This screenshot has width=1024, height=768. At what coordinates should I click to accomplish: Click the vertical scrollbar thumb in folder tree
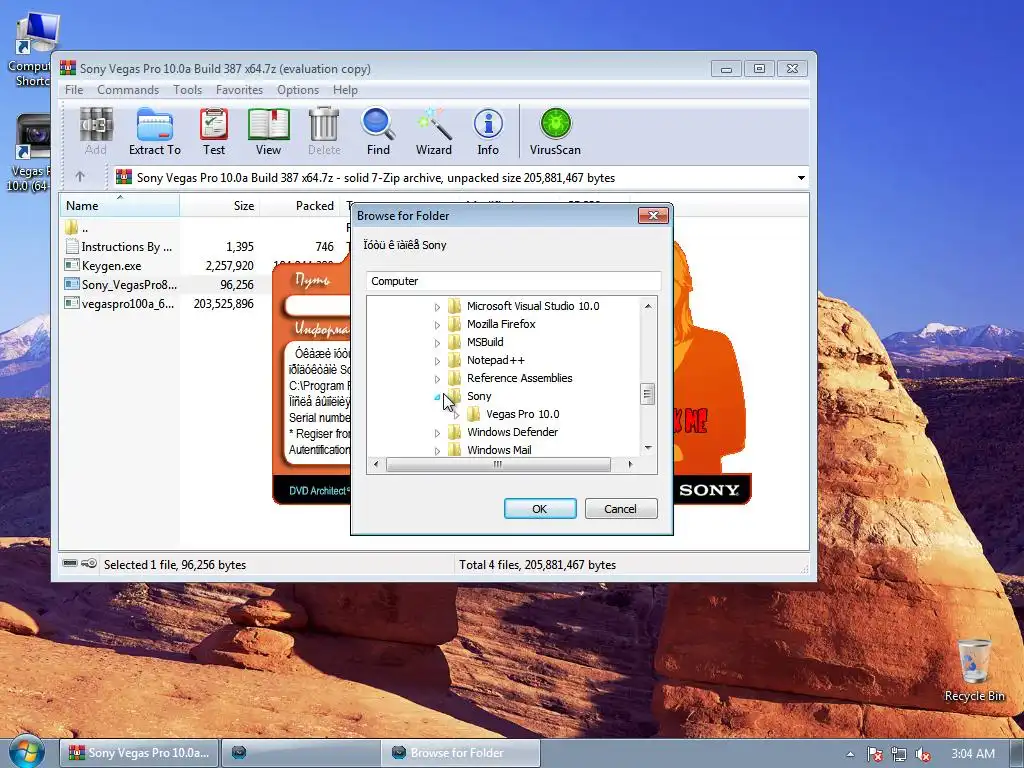click(647, 394)
